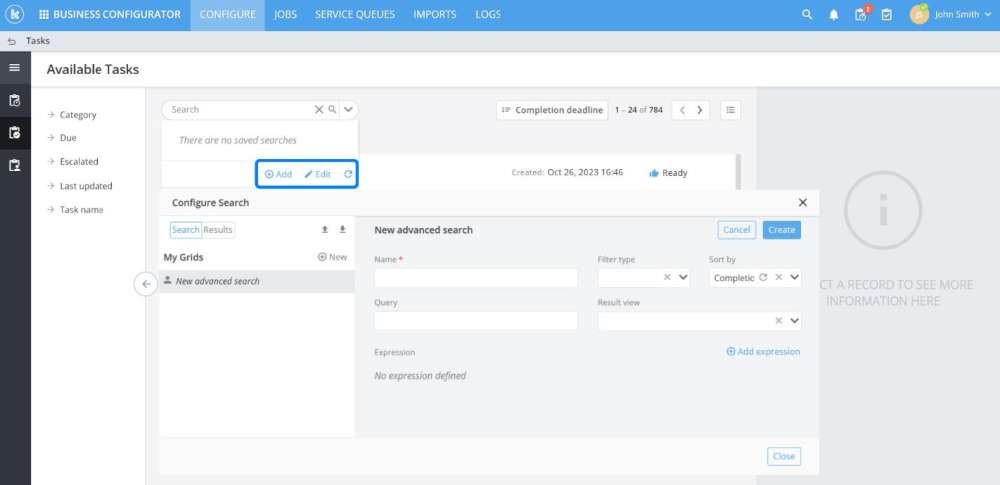Open Sort by dropdown

[x=794, y=278]
